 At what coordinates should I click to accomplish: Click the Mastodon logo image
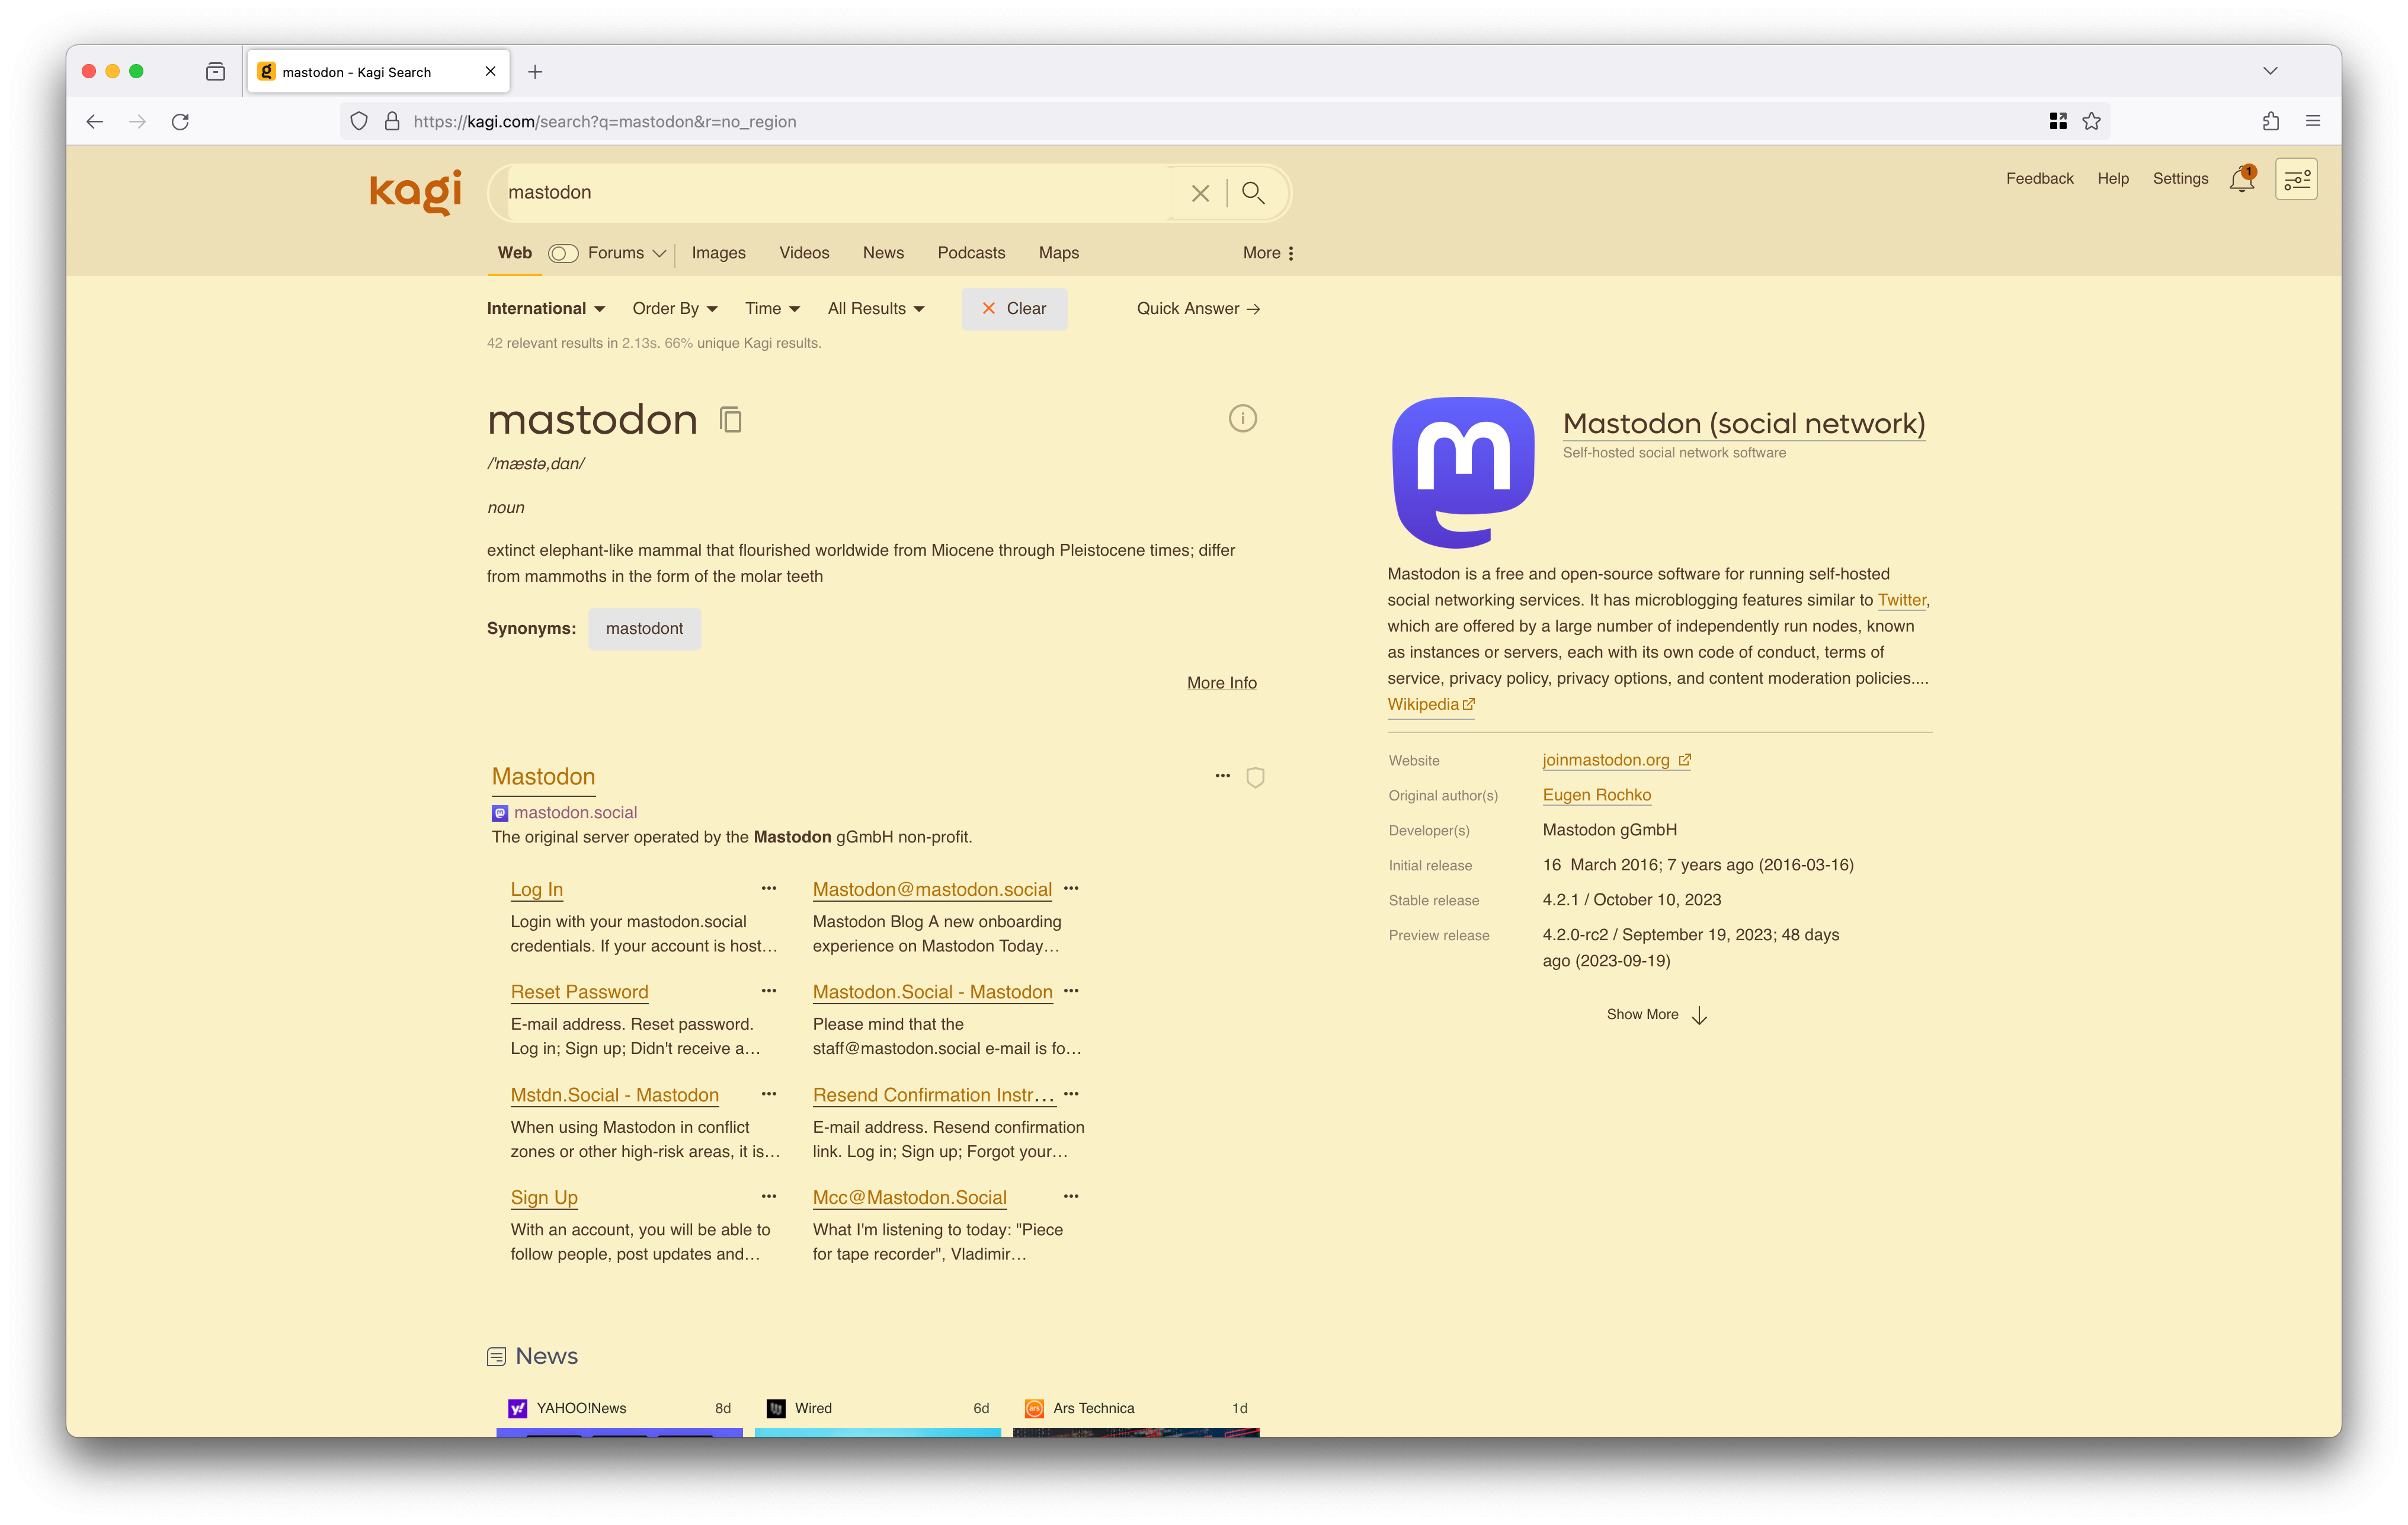pos(1463,472)
